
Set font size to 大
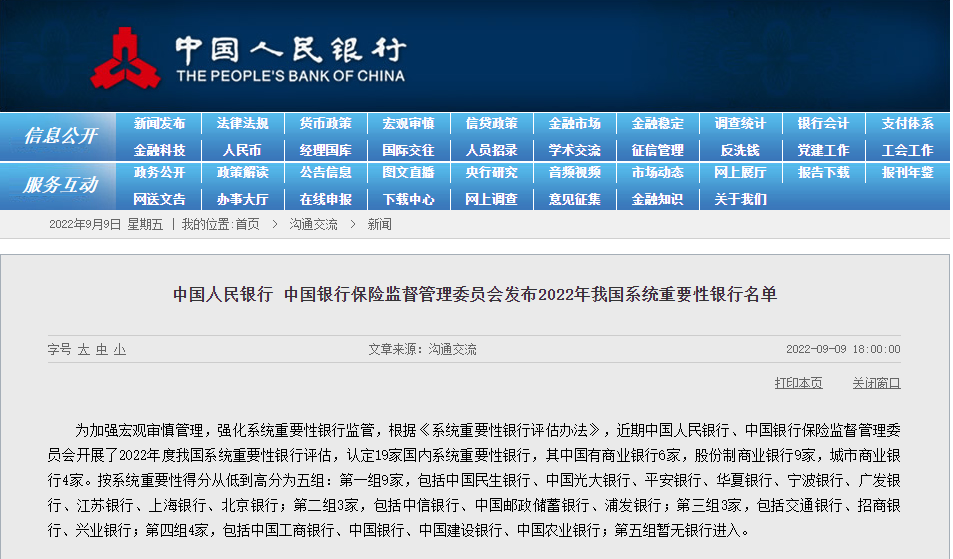click(x=83, y=349)
